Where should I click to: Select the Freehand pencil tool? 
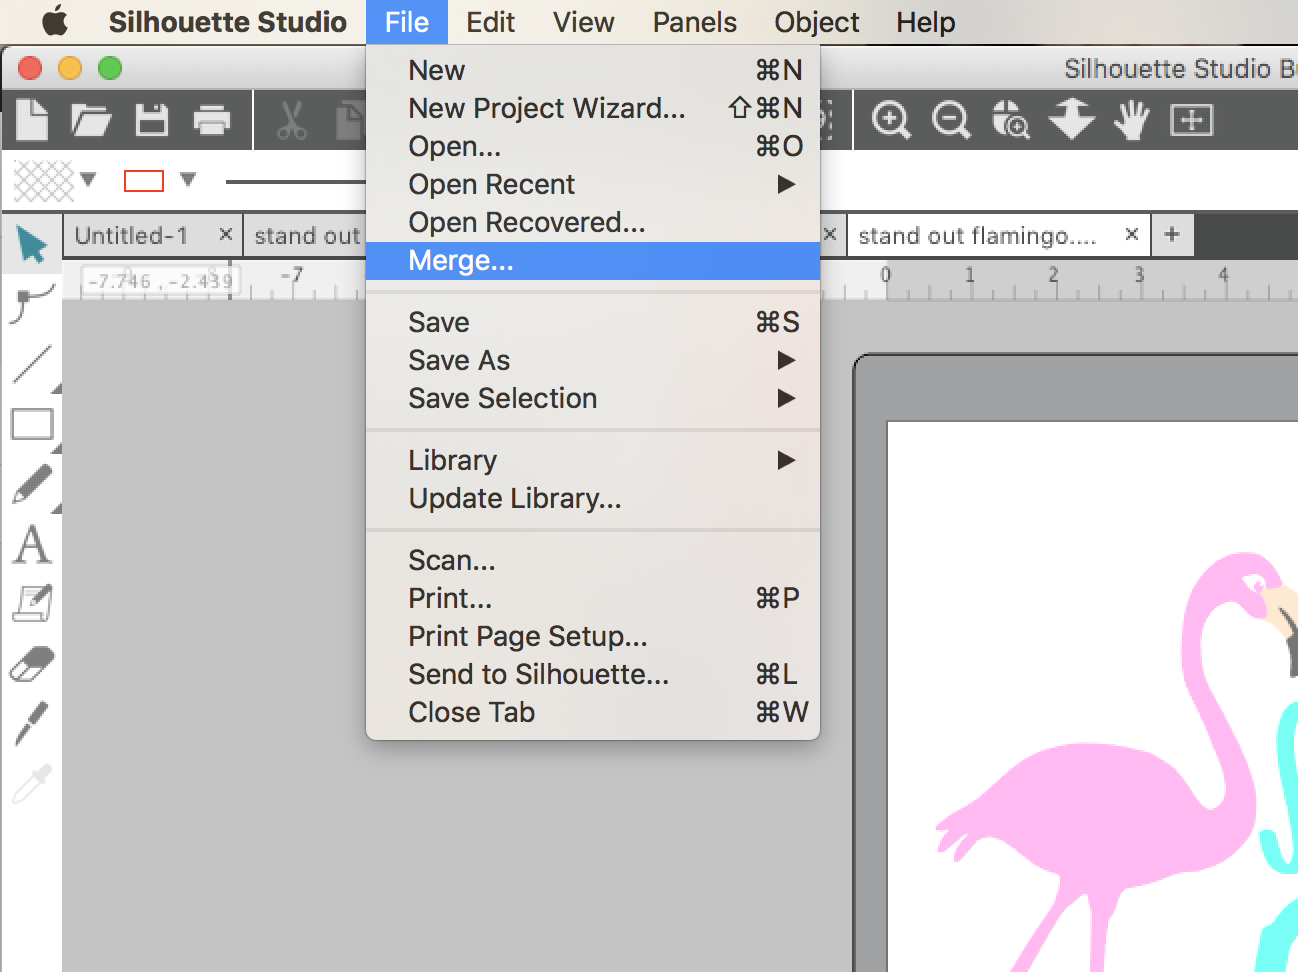(x=32, y=484)
